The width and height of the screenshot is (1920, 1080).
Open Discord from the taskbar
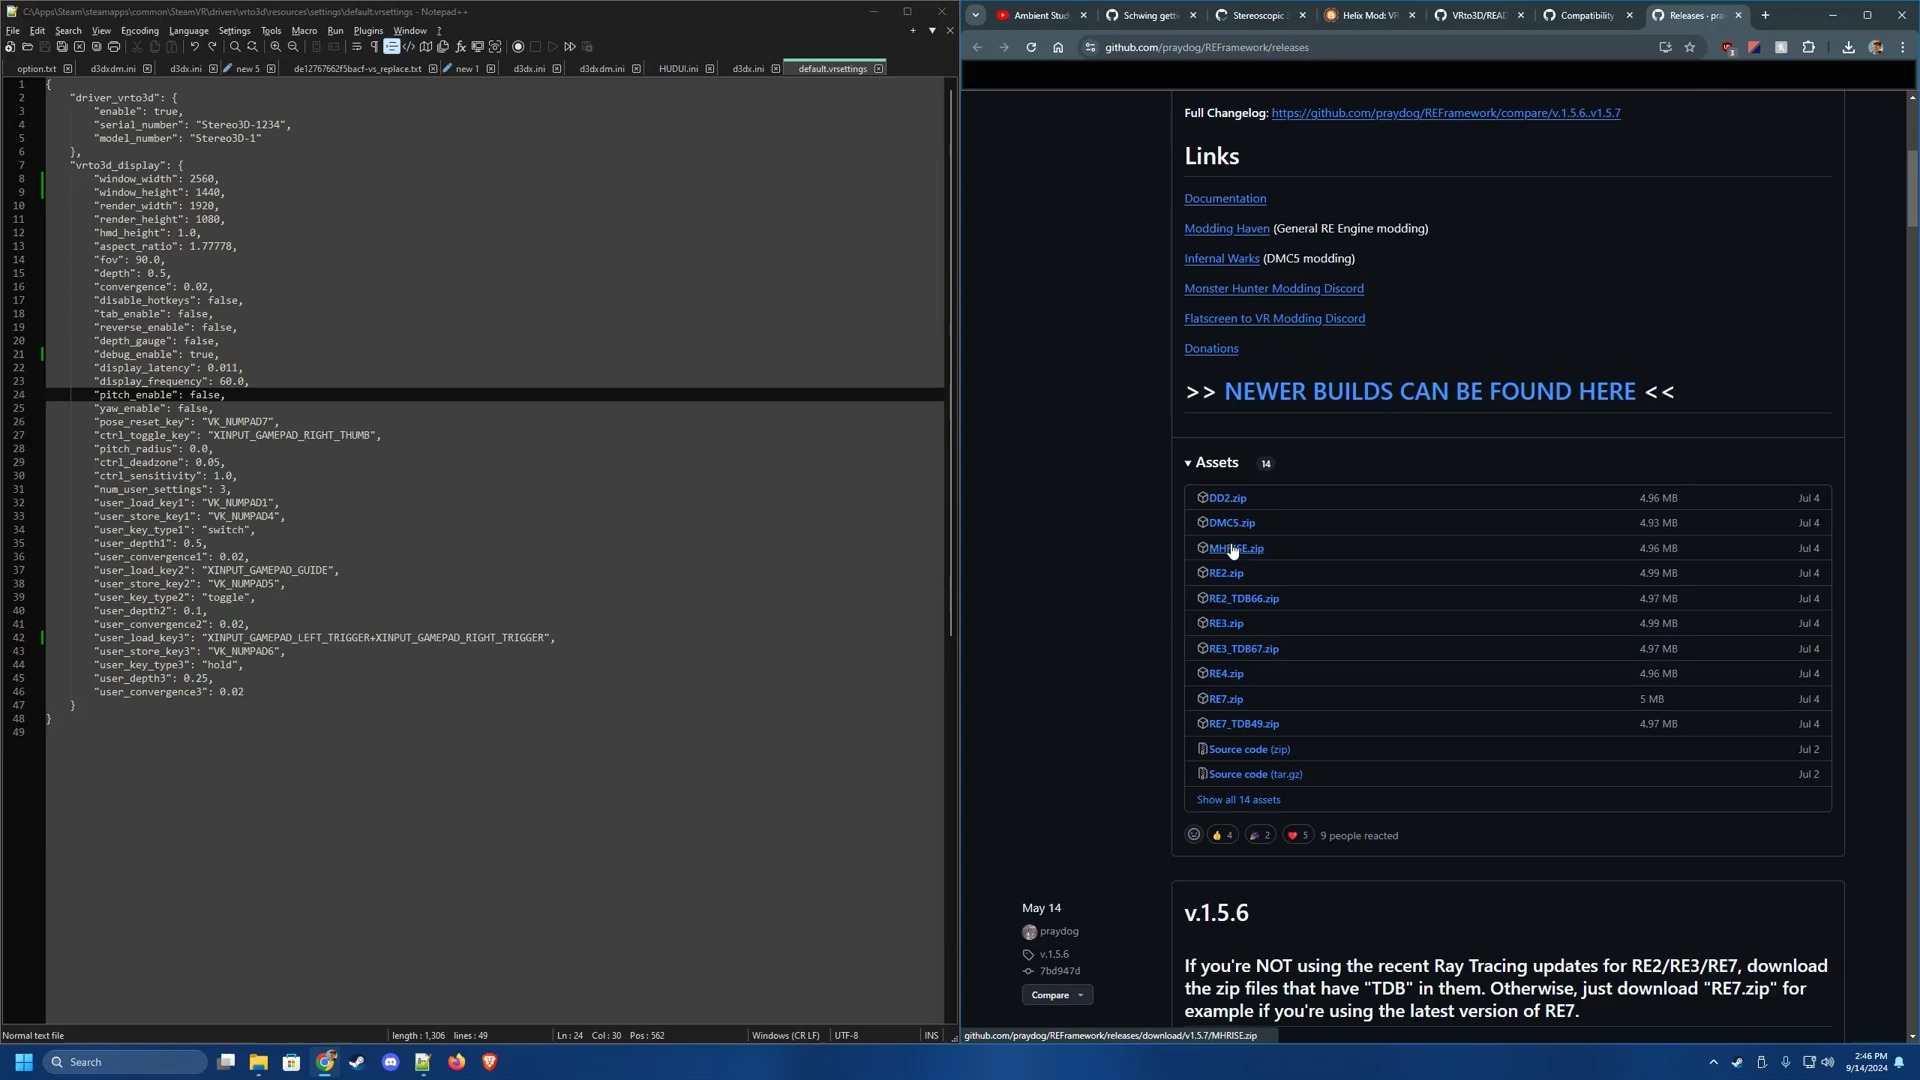[x=390, y=1063]
